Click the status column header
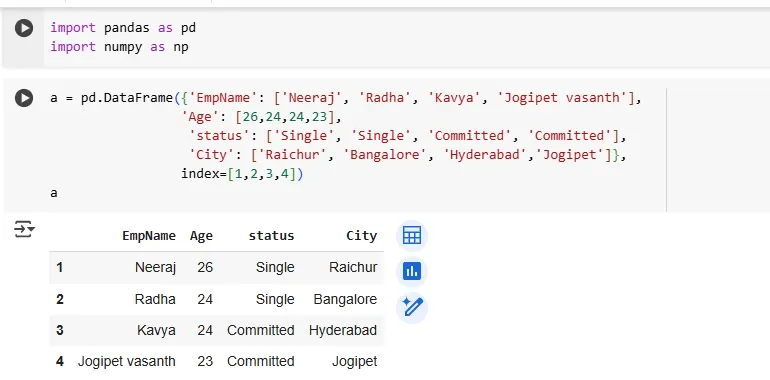The height and width of the screenshot is (380, 770). [272, 236]
